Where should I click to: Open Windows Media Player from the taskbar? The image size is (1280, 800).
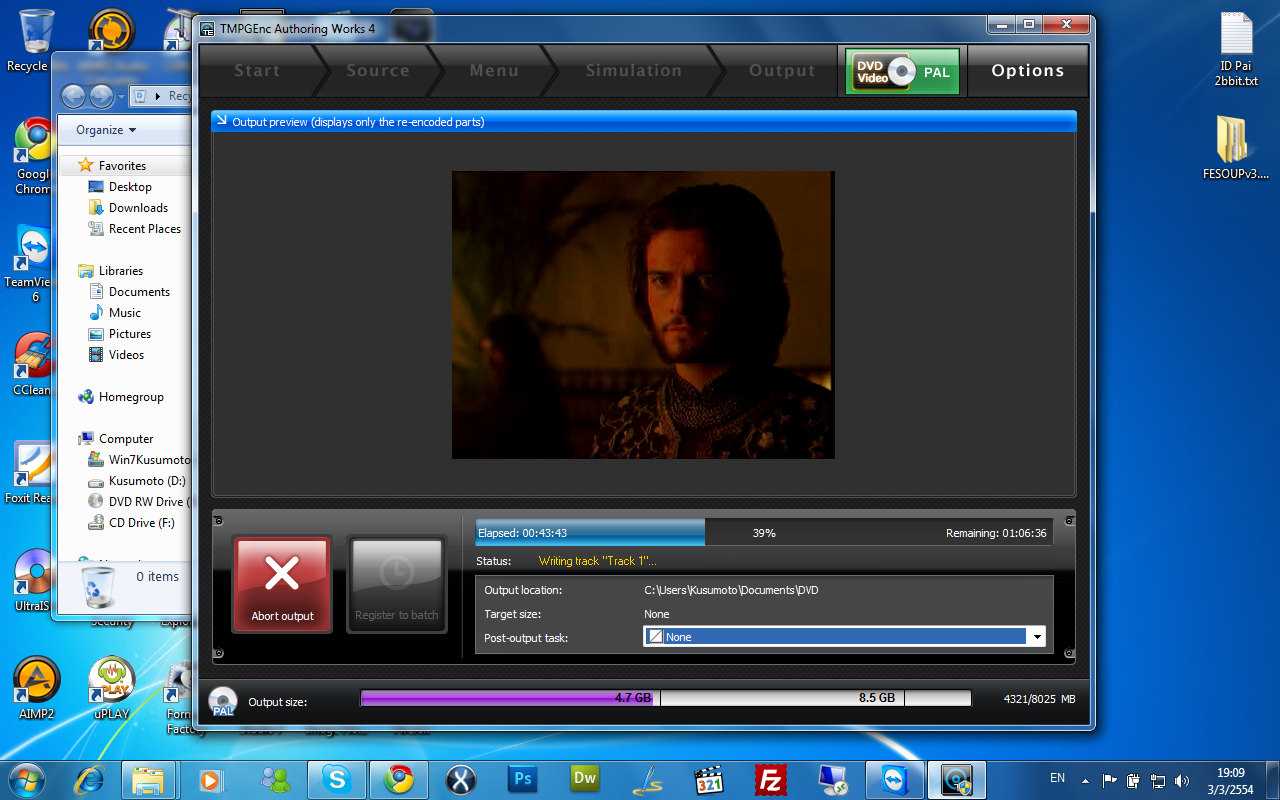tap(211, 779)
